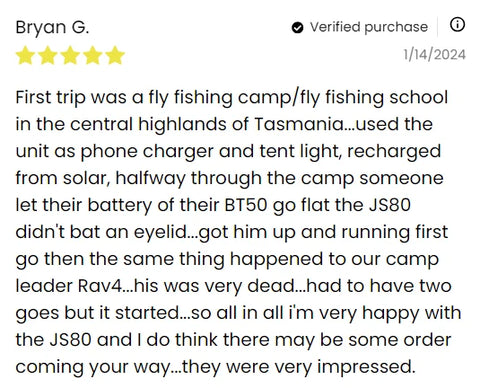Click the second yellow rating star
Viewport: 480px width, 388px height.
coord(48,55)
